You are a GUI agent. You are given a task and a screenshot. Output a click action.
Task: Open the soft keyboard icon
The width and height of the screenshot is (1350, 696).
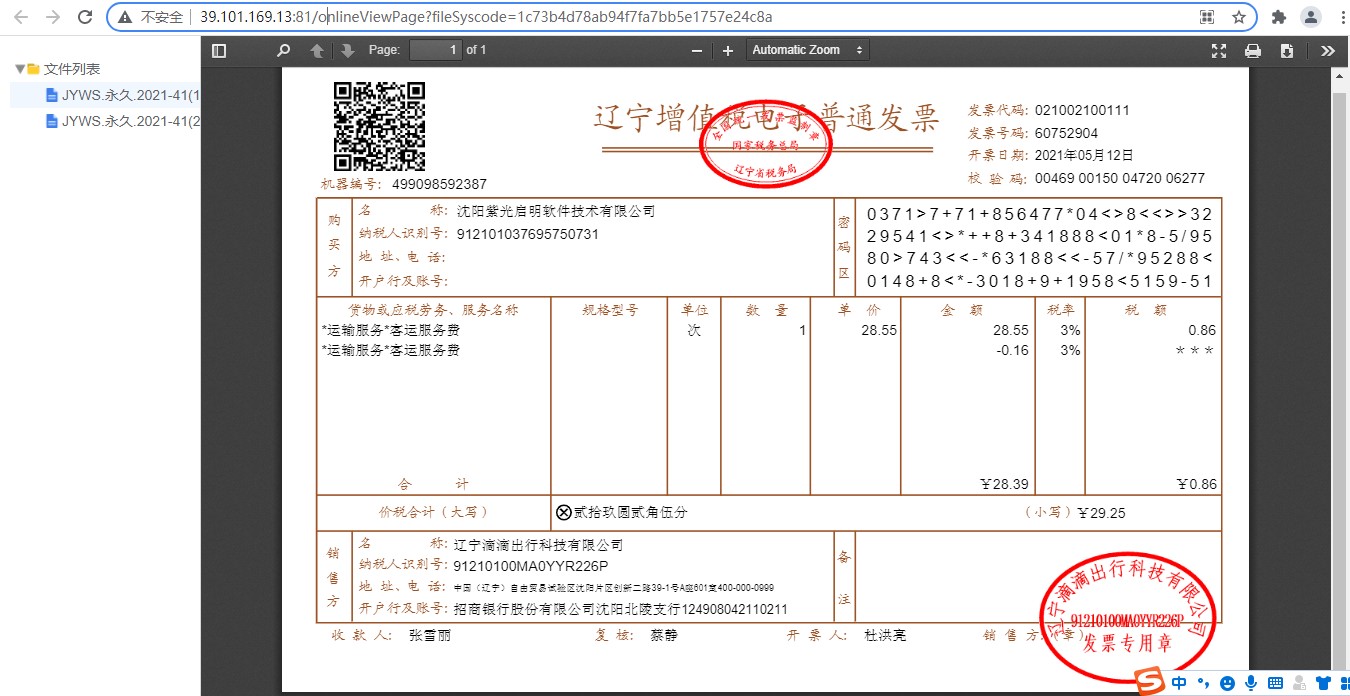(x=1274, y=683)
